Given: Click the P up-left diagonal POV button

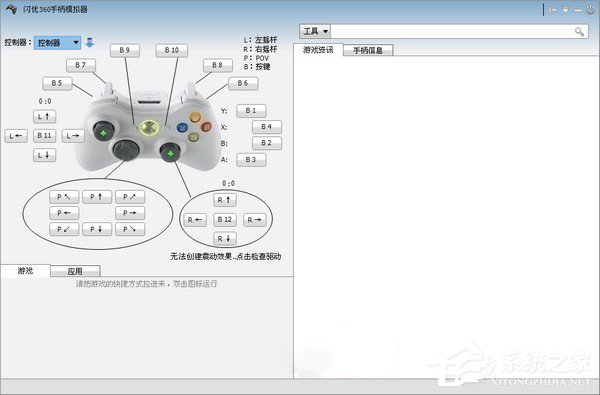Looking at the screenshot, I should pyautogui.click(x=64, y=197).
